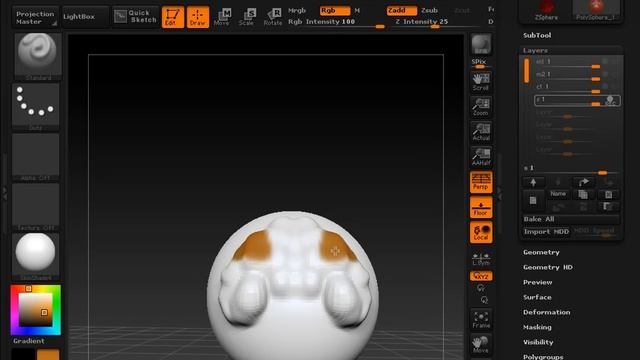This screenshot has width=640, height=360.
Task: Select the Draw mode button
Action: [x=198, y=17]
